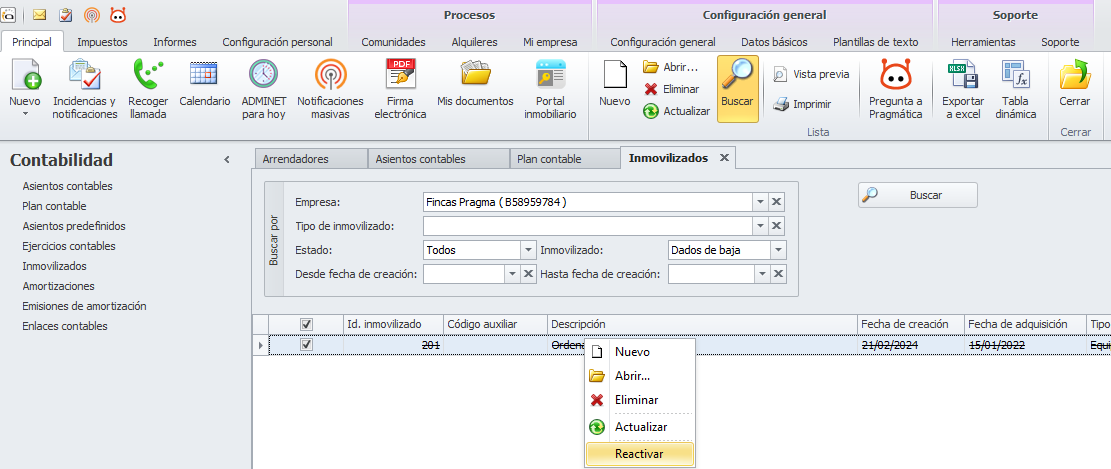This screenshot has width=1111, height=469.
Task: Click Eliminar in the ribbon
Action: (671, 89)
